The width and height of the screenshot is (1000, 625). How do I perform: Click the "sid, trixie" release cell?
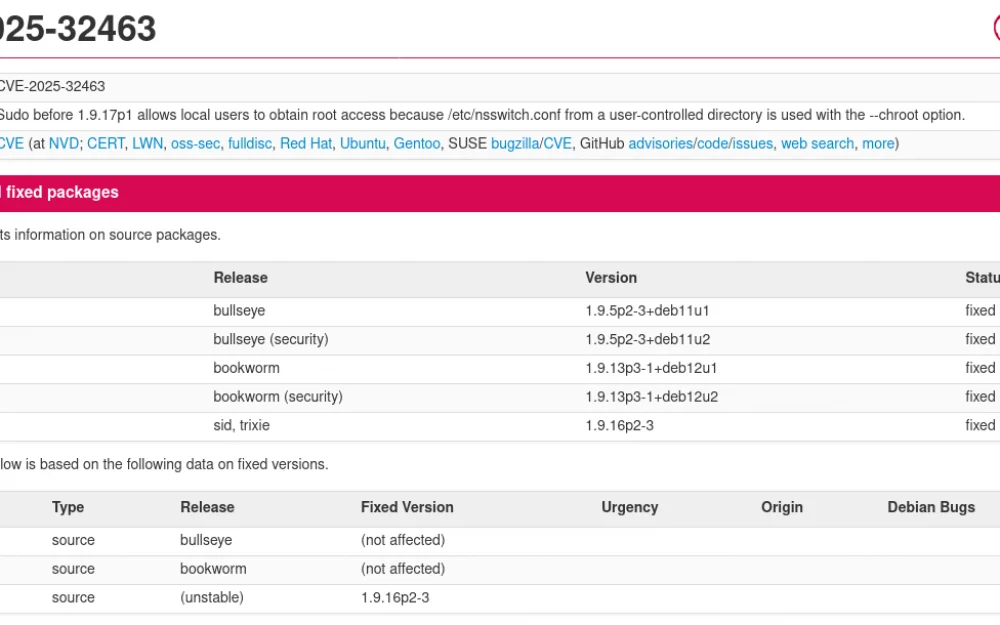pyautogui.click(x=242, y=425)
